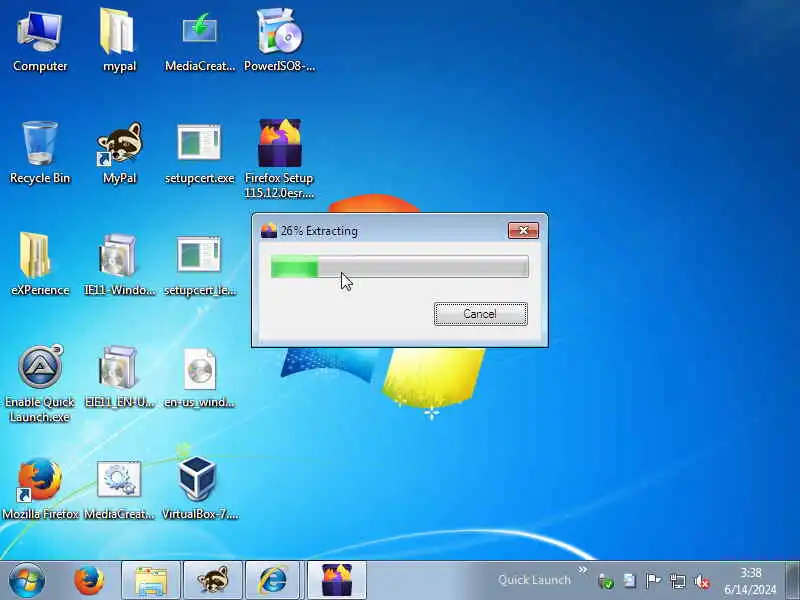800x600 pixels.
Task: Click the muted volume tray icon
Action: click(702, 581)
